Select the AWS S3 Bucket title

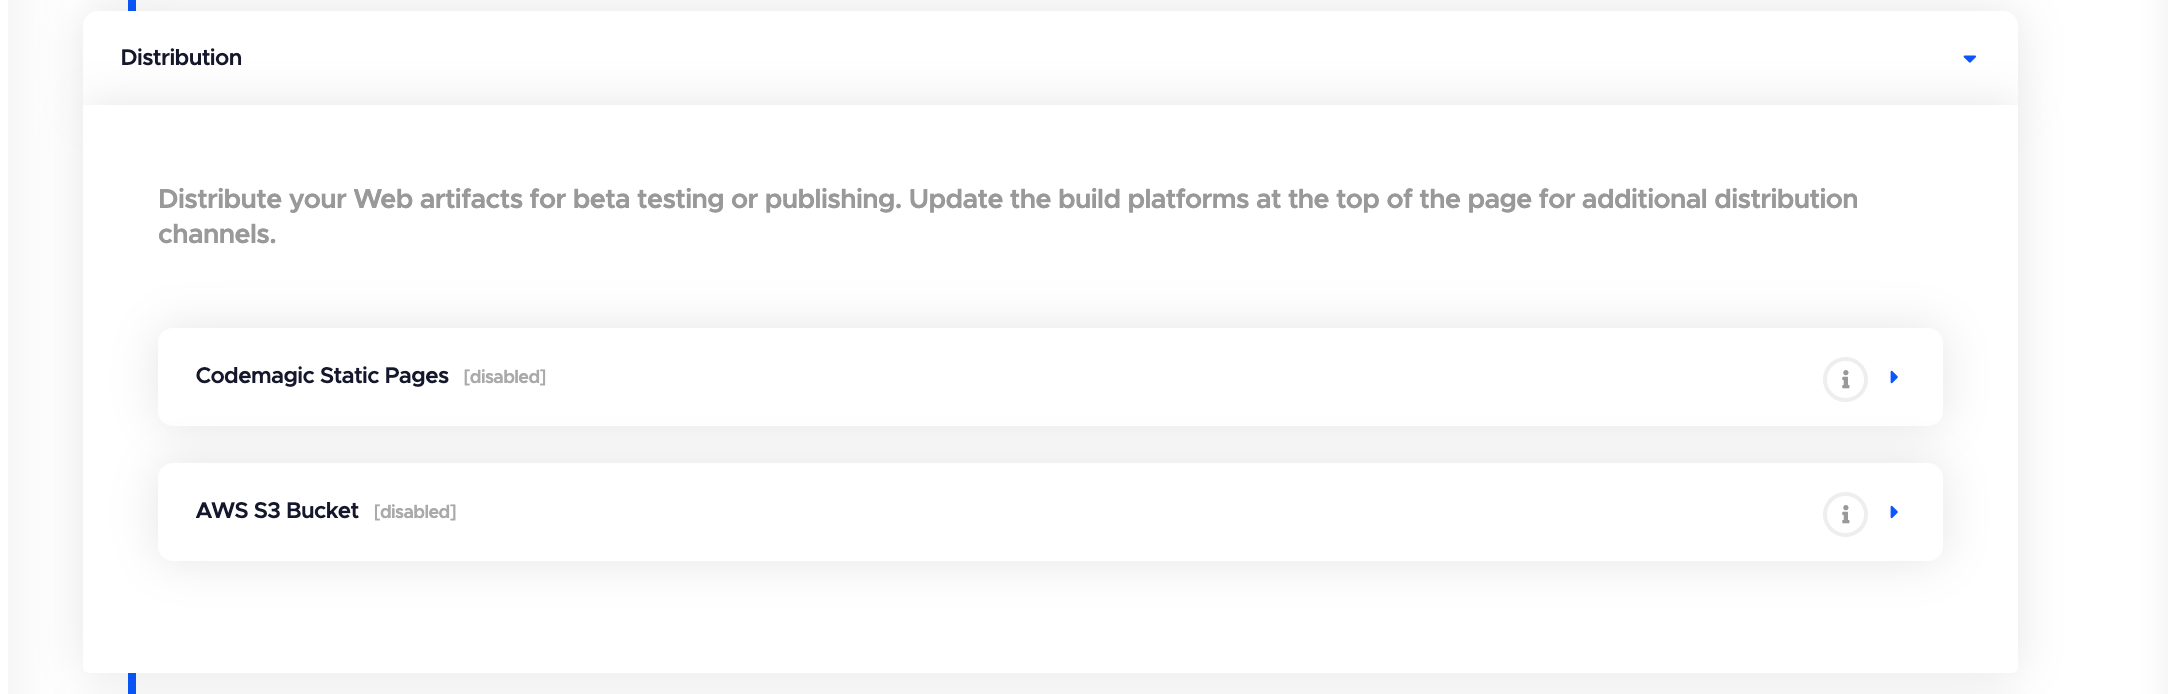[277, 511]
